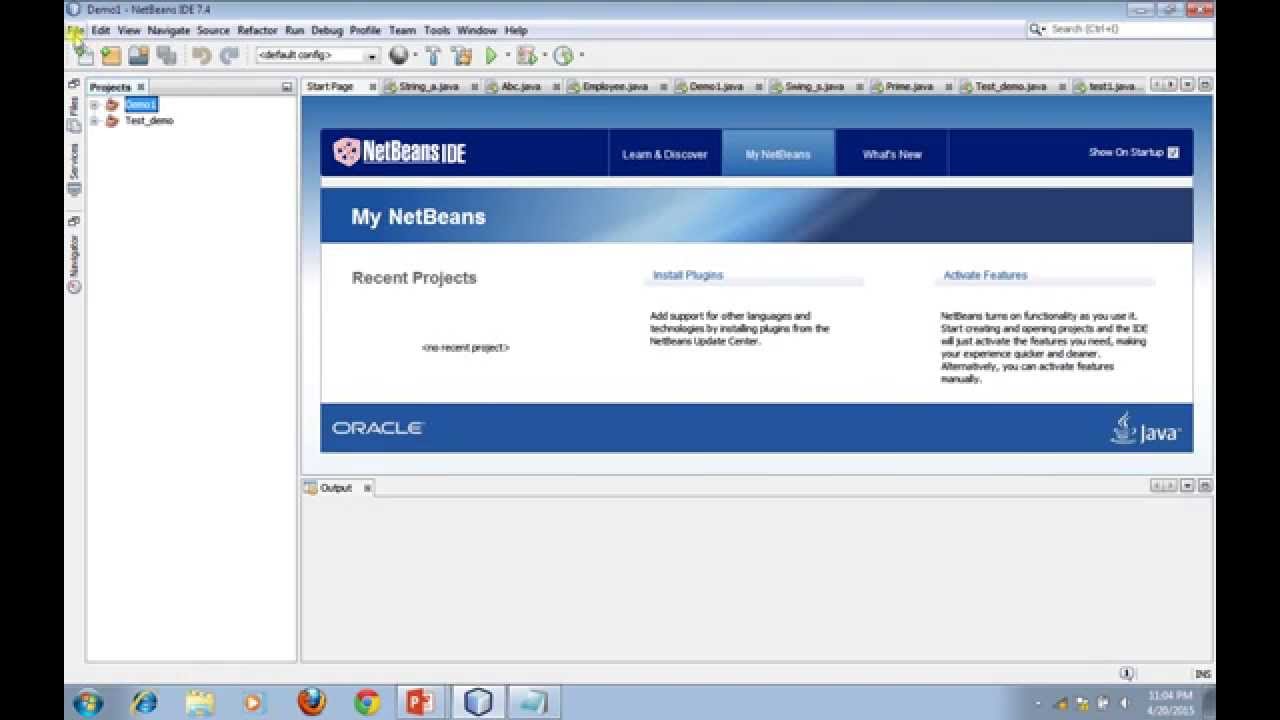1280x720 pixels.
Task: Run the project with green play icon
Action: pyautogui.click(x=491, y=56)
